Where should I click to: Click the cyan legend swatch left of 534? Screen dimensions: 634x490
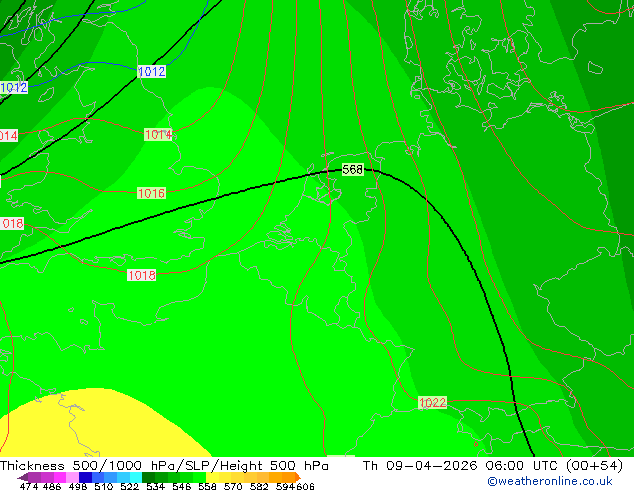136,477
